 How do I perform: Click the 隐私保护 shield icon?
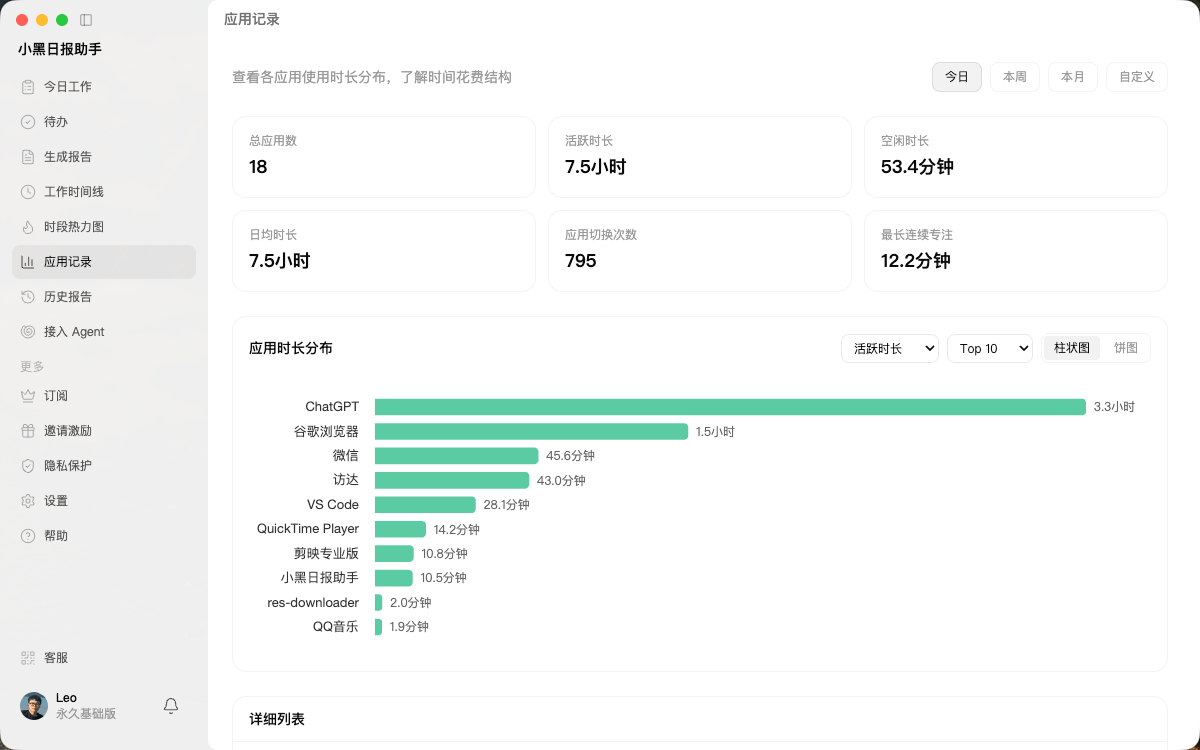click(x=28, y=466)
